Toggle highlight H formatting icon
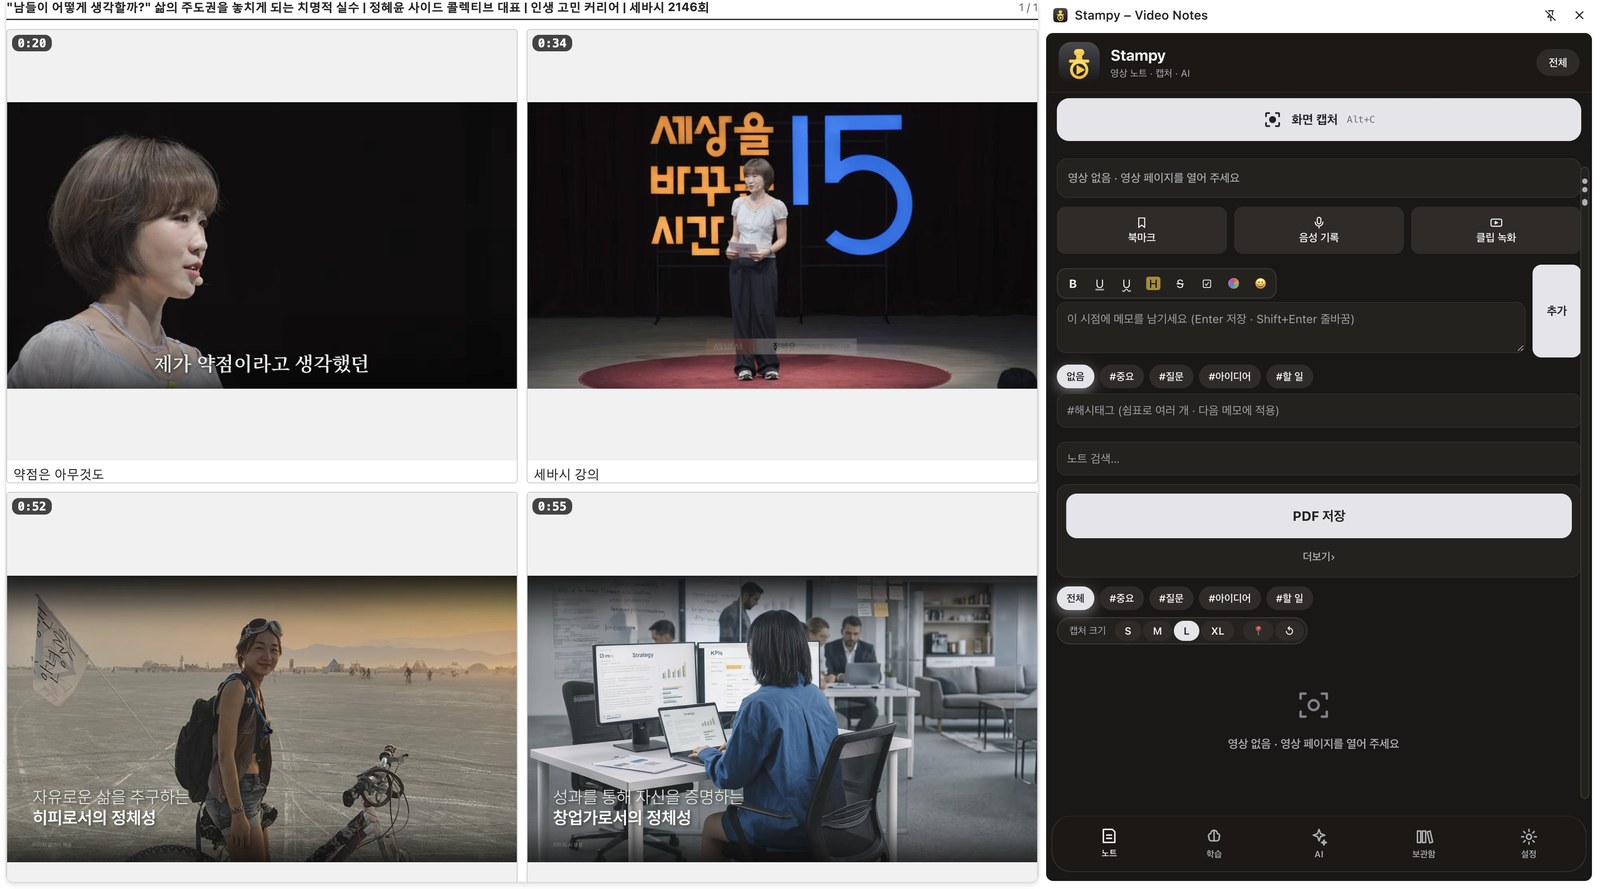The image size is (1600, 889). click(x=1153, y=284)
